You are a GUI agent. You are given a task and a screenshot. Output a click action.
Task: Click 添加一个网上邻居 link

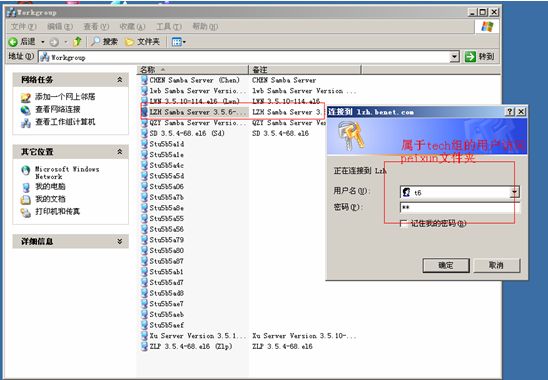tap(65, 96)
